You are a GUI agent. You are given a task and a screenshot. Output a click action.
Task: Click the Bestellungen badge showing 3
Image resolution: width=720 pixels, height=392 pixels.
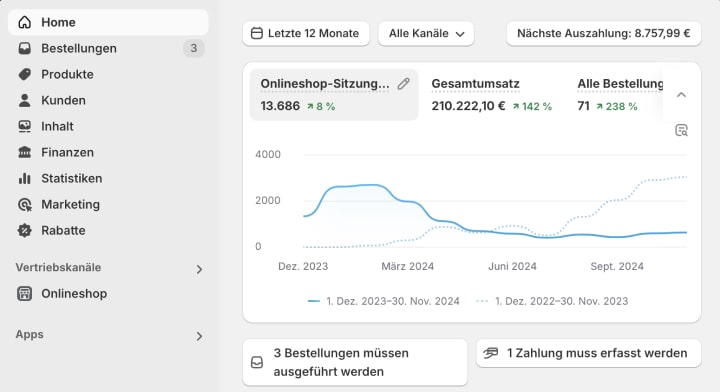tap(194, 48)
